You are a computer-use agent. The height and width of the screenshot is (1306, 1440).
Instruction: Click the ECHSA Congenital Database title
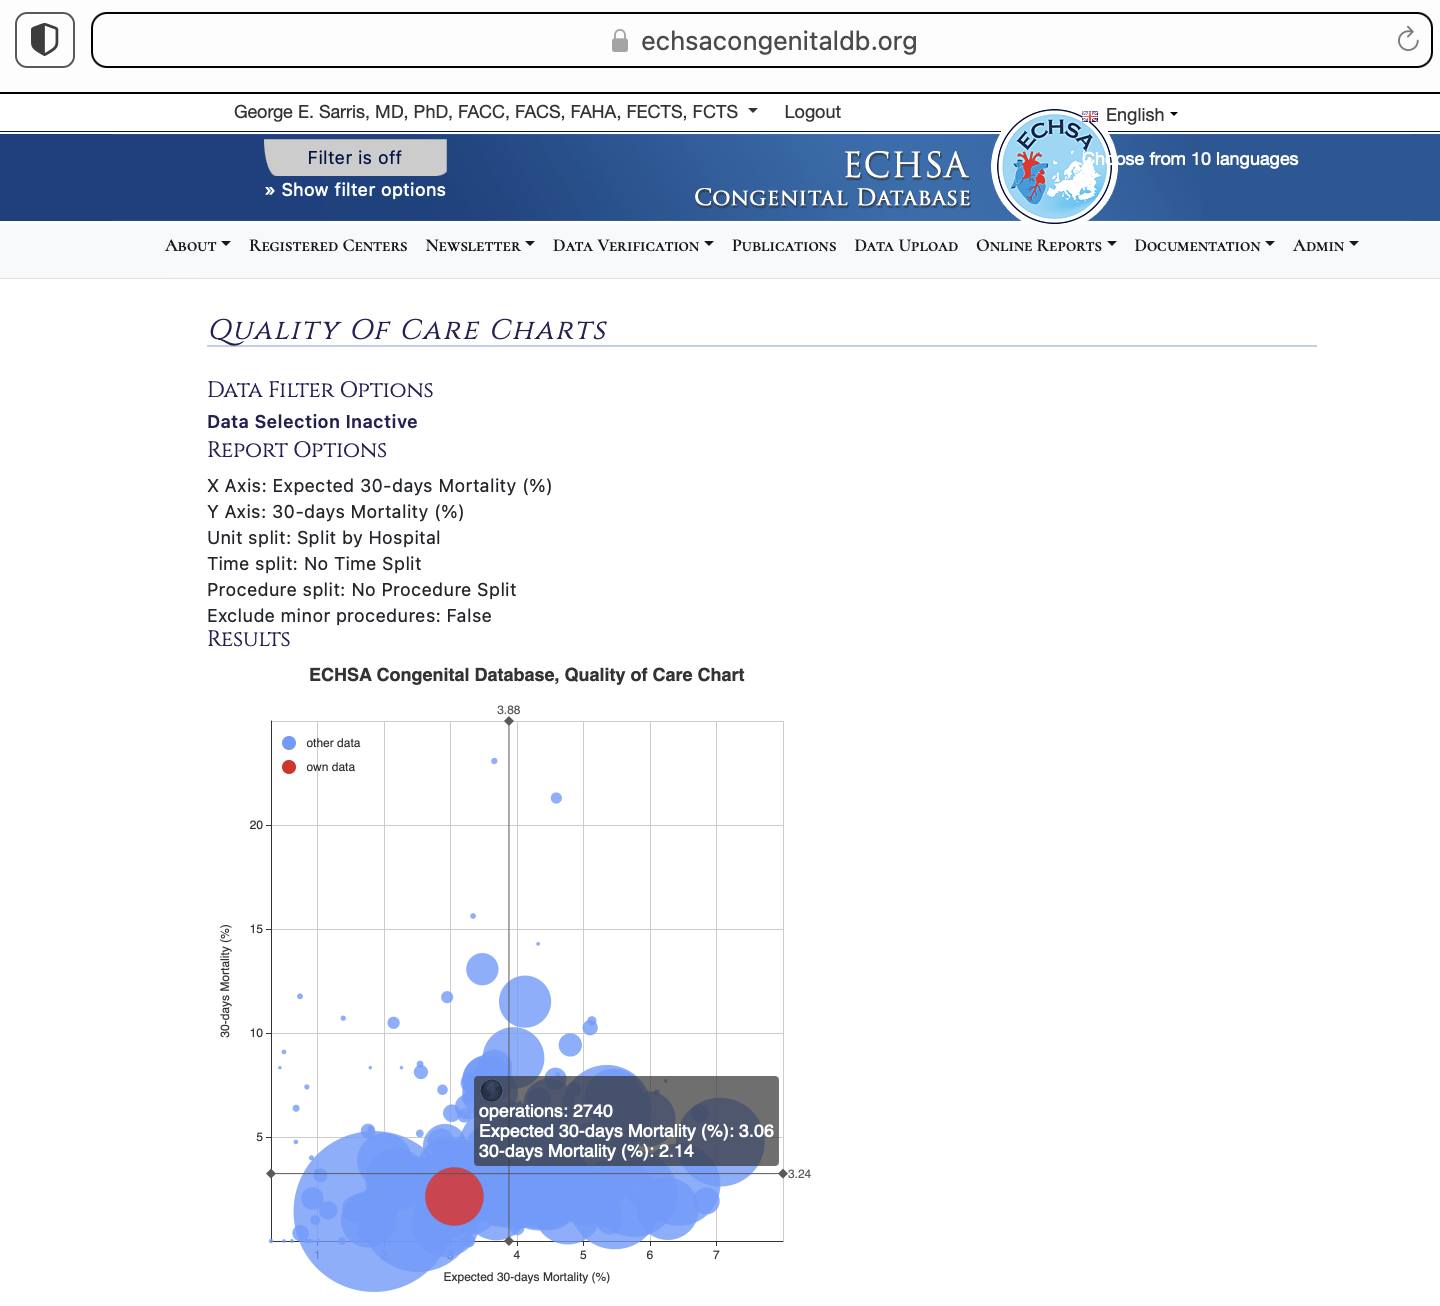(x=832, y=179)
